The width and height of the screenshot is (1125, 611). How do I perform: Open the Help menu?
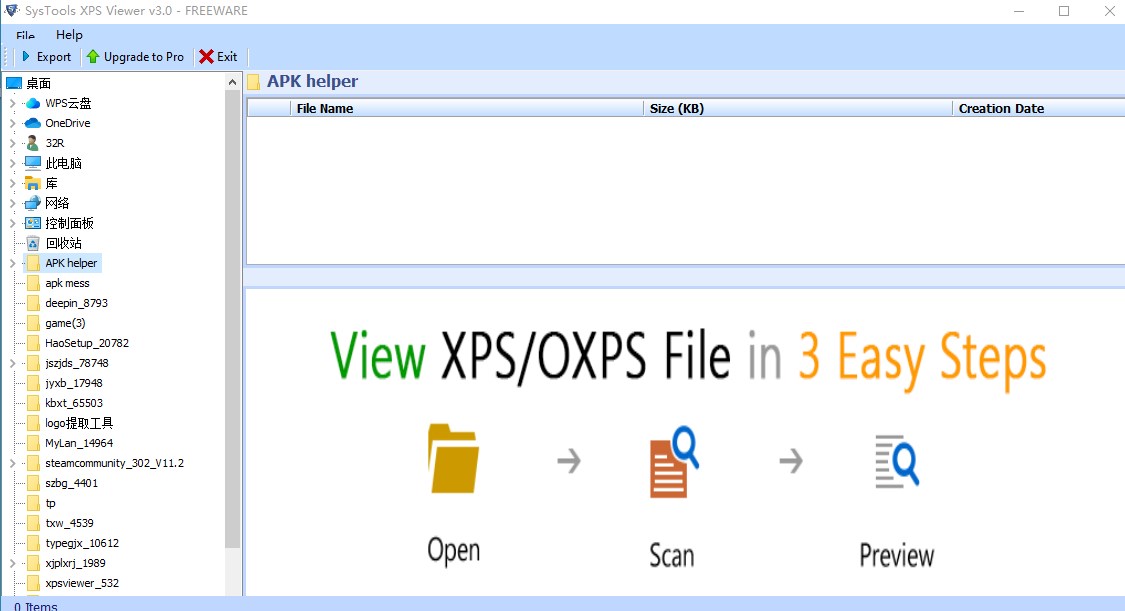coord(69,35)
